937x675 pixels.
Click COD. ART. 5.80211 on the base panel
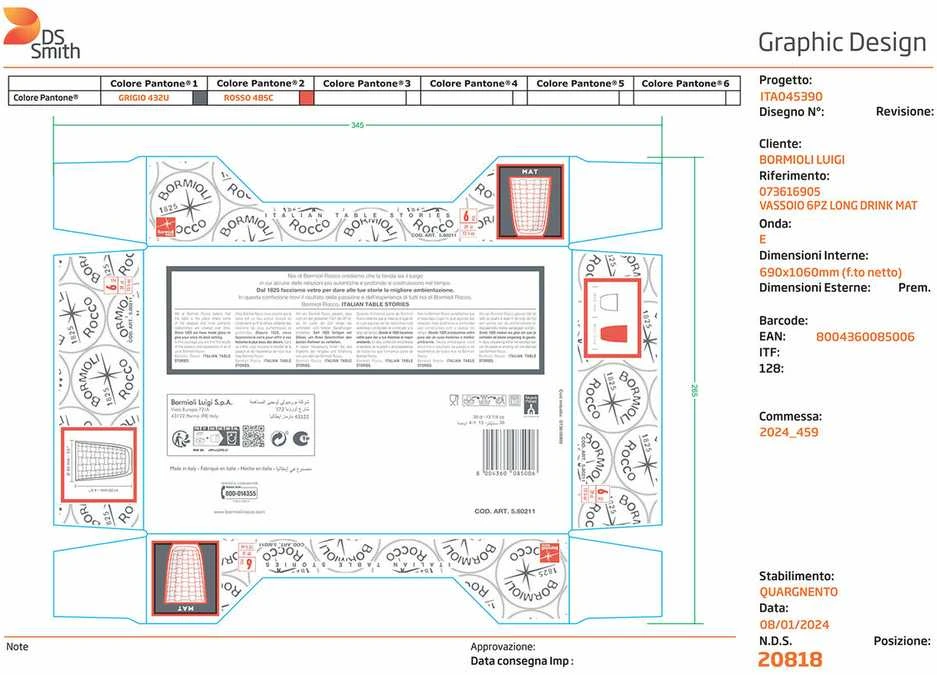pos(505,511)
